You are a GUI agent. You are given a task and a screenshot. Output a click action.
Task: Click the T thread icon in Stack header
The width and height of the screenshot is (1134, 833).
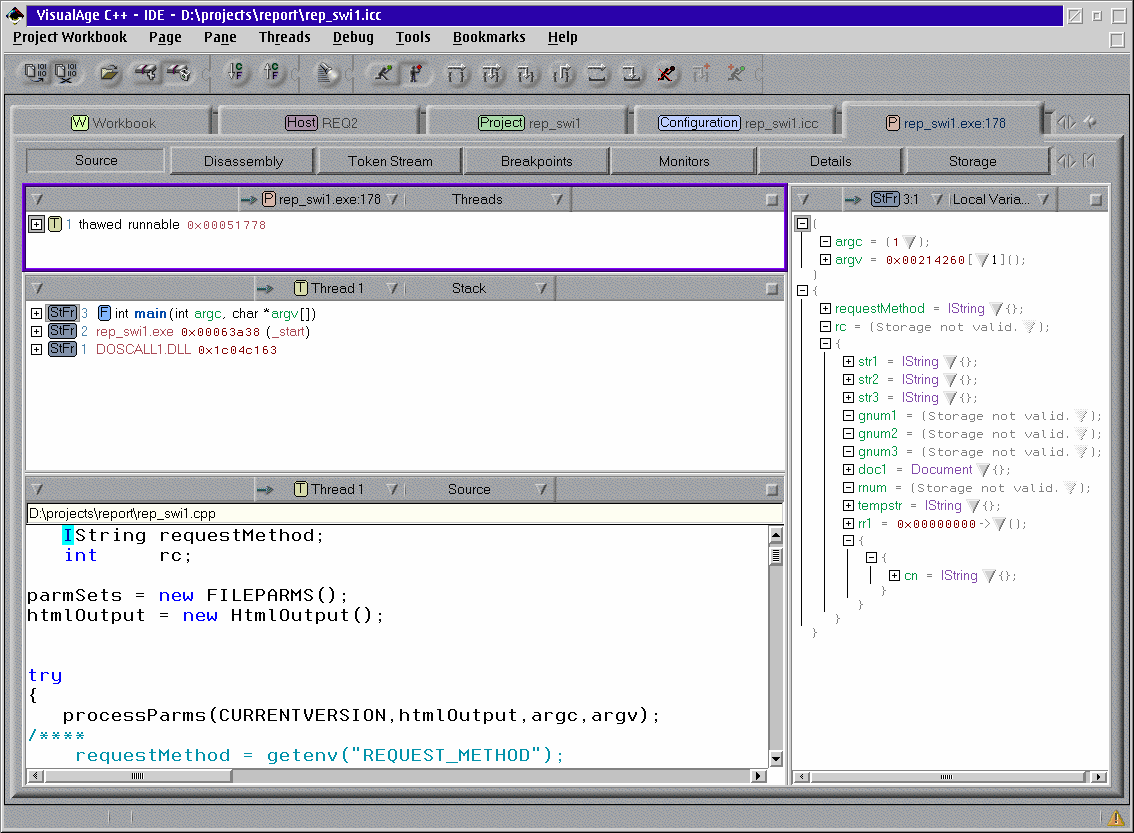click(301, 288)
